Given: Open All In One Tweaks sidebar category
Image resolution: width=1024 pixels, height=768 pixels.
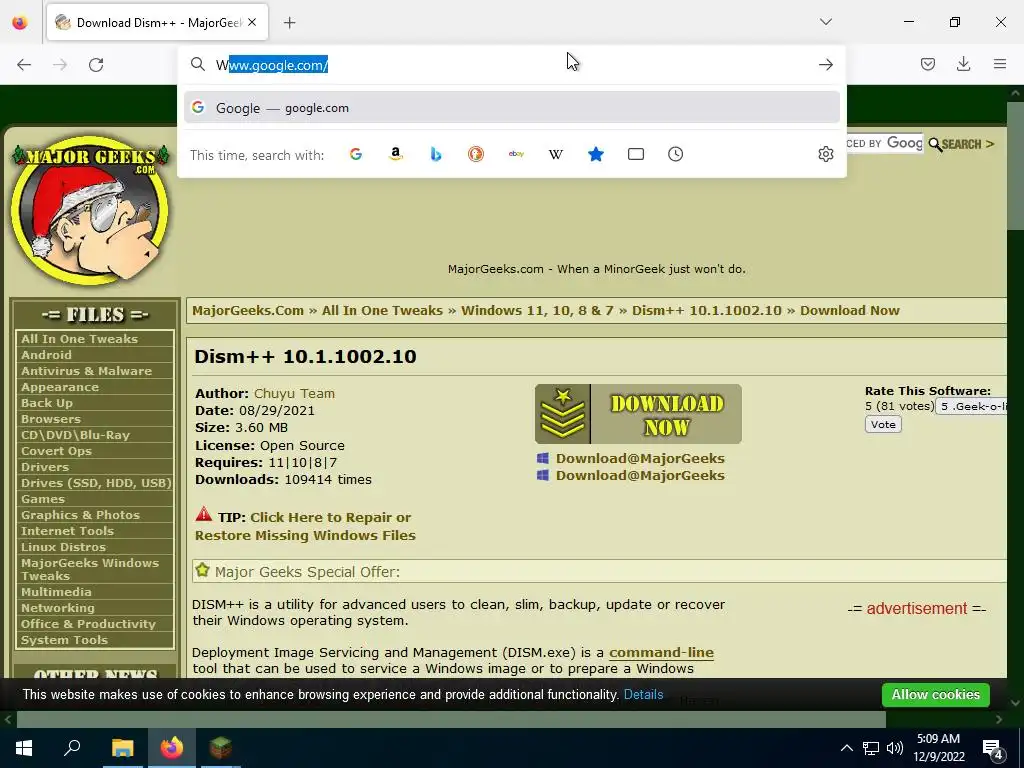Looking at the screenshot, I should click(79, 339).
